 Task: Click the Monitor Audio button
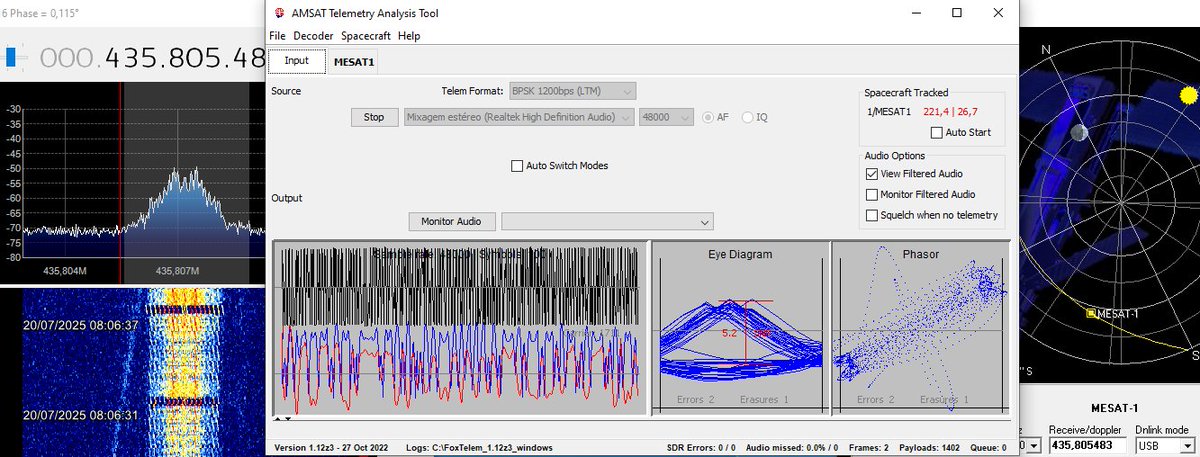pyautogui.click(x=452, y=221)
